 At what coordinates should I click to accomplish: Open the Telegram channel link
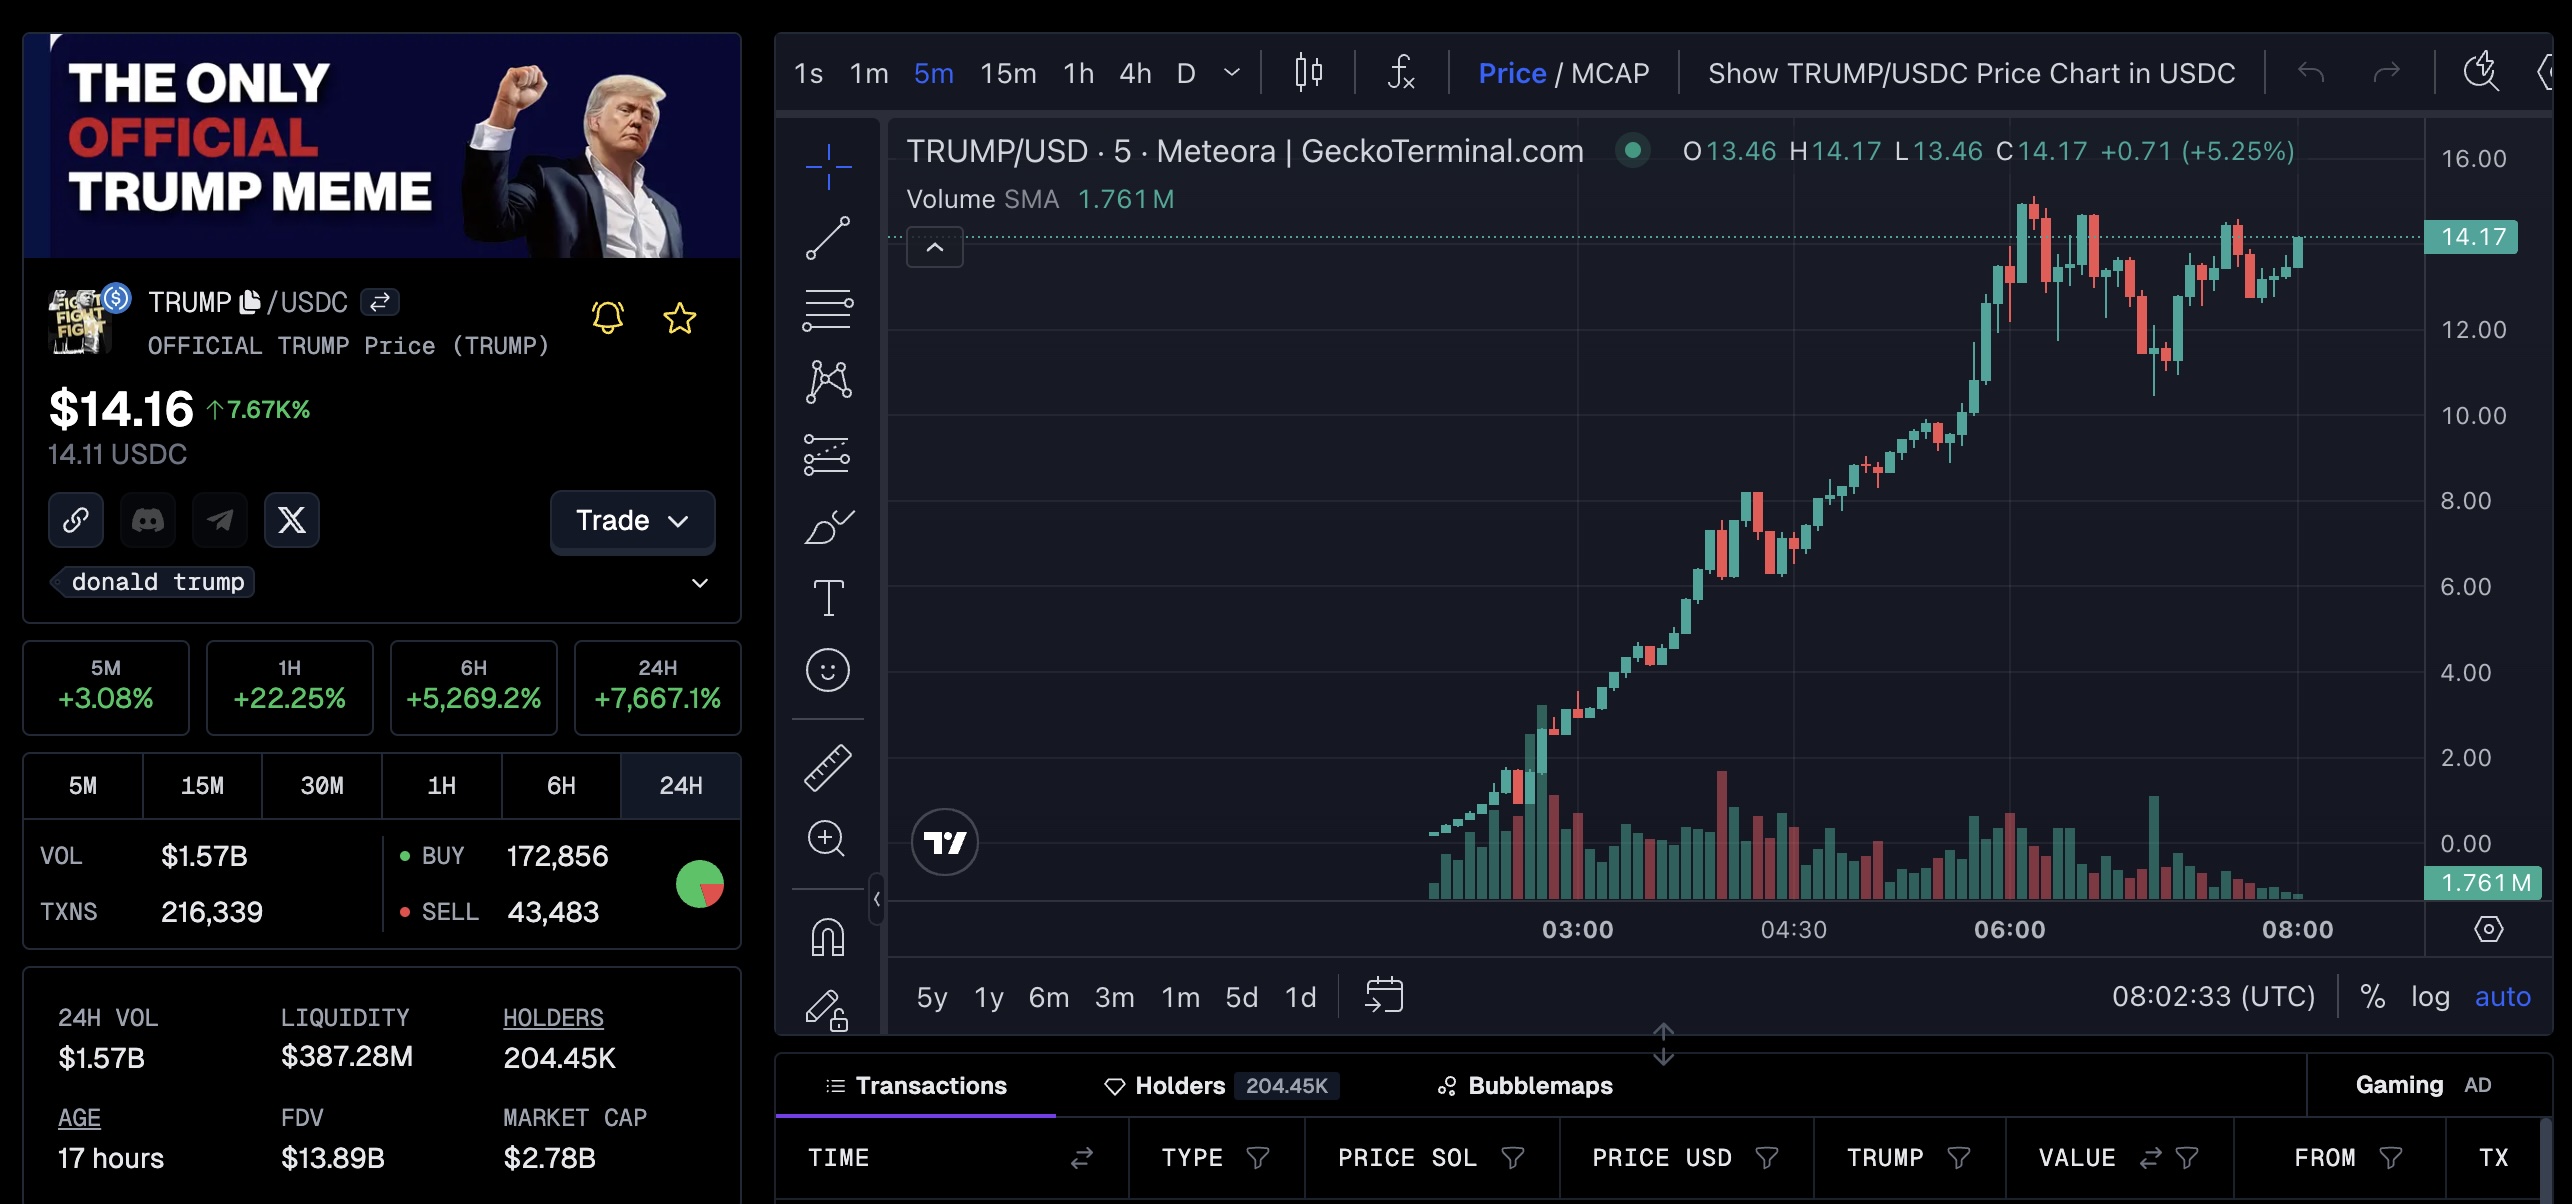point(220,520)
